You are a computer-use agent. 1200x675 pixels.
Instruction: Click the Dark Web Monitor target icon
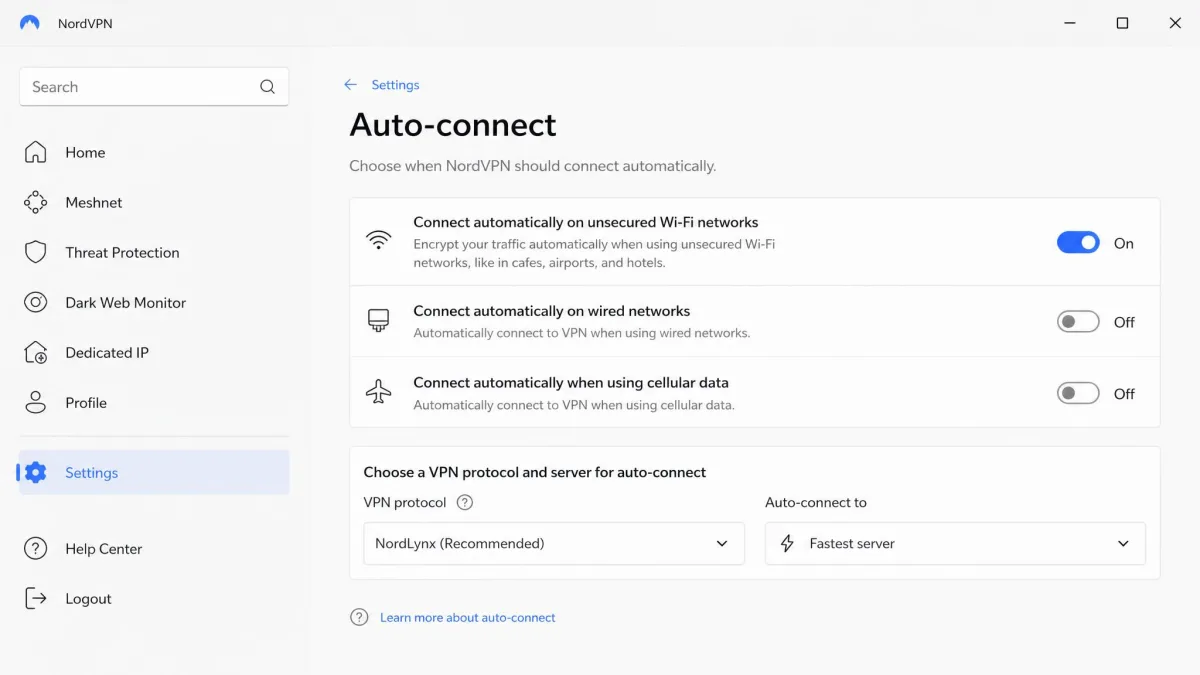coord(35,302)
